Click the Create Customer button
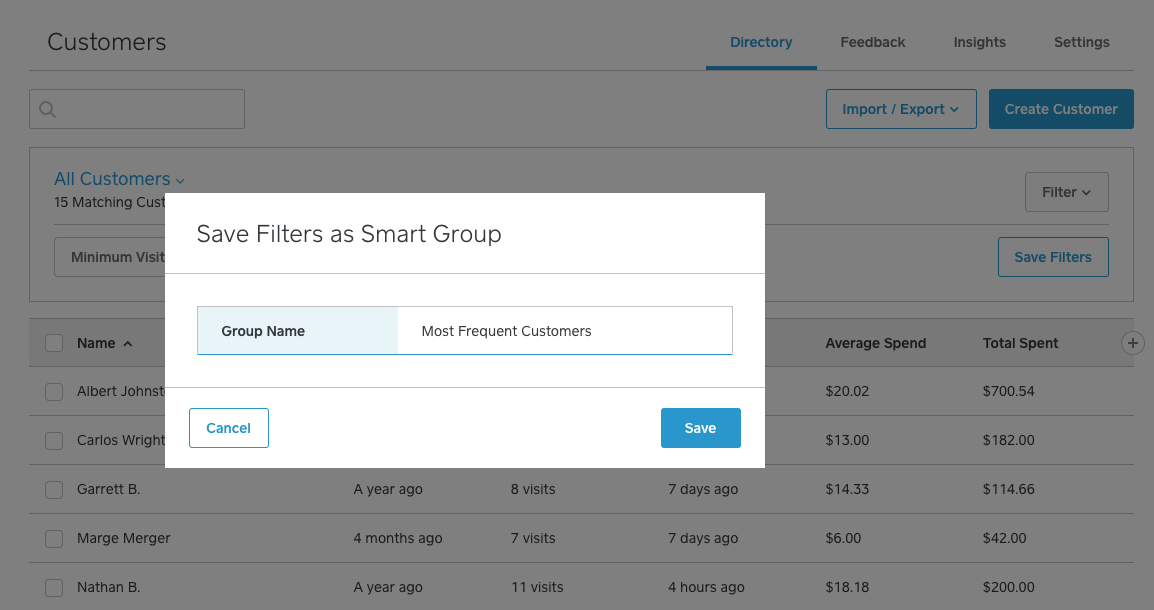This screenshot has width=1154, height=610. click(1061, 108)
